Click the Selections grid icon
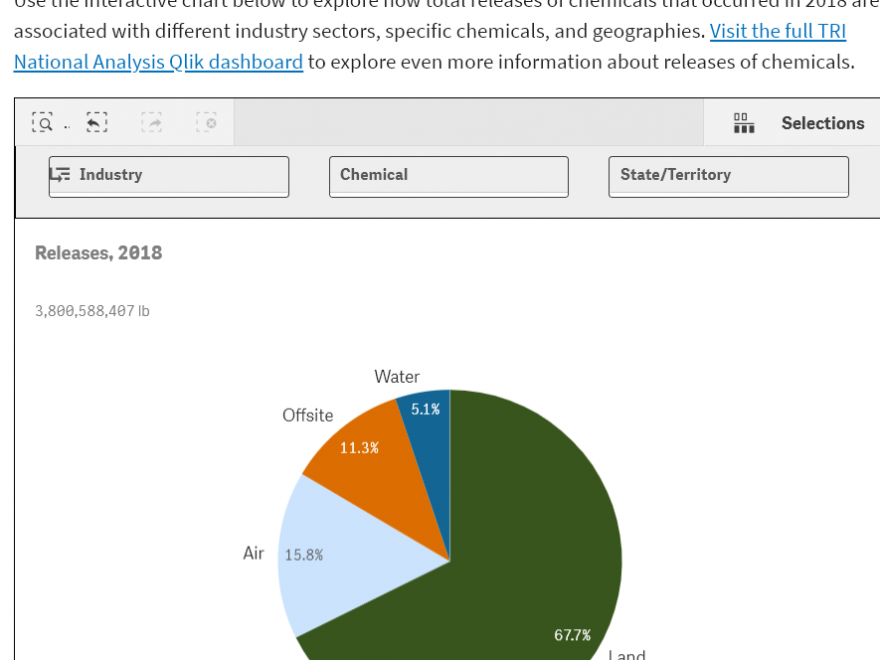The image size is (880, 660). (x=744, y=123)
